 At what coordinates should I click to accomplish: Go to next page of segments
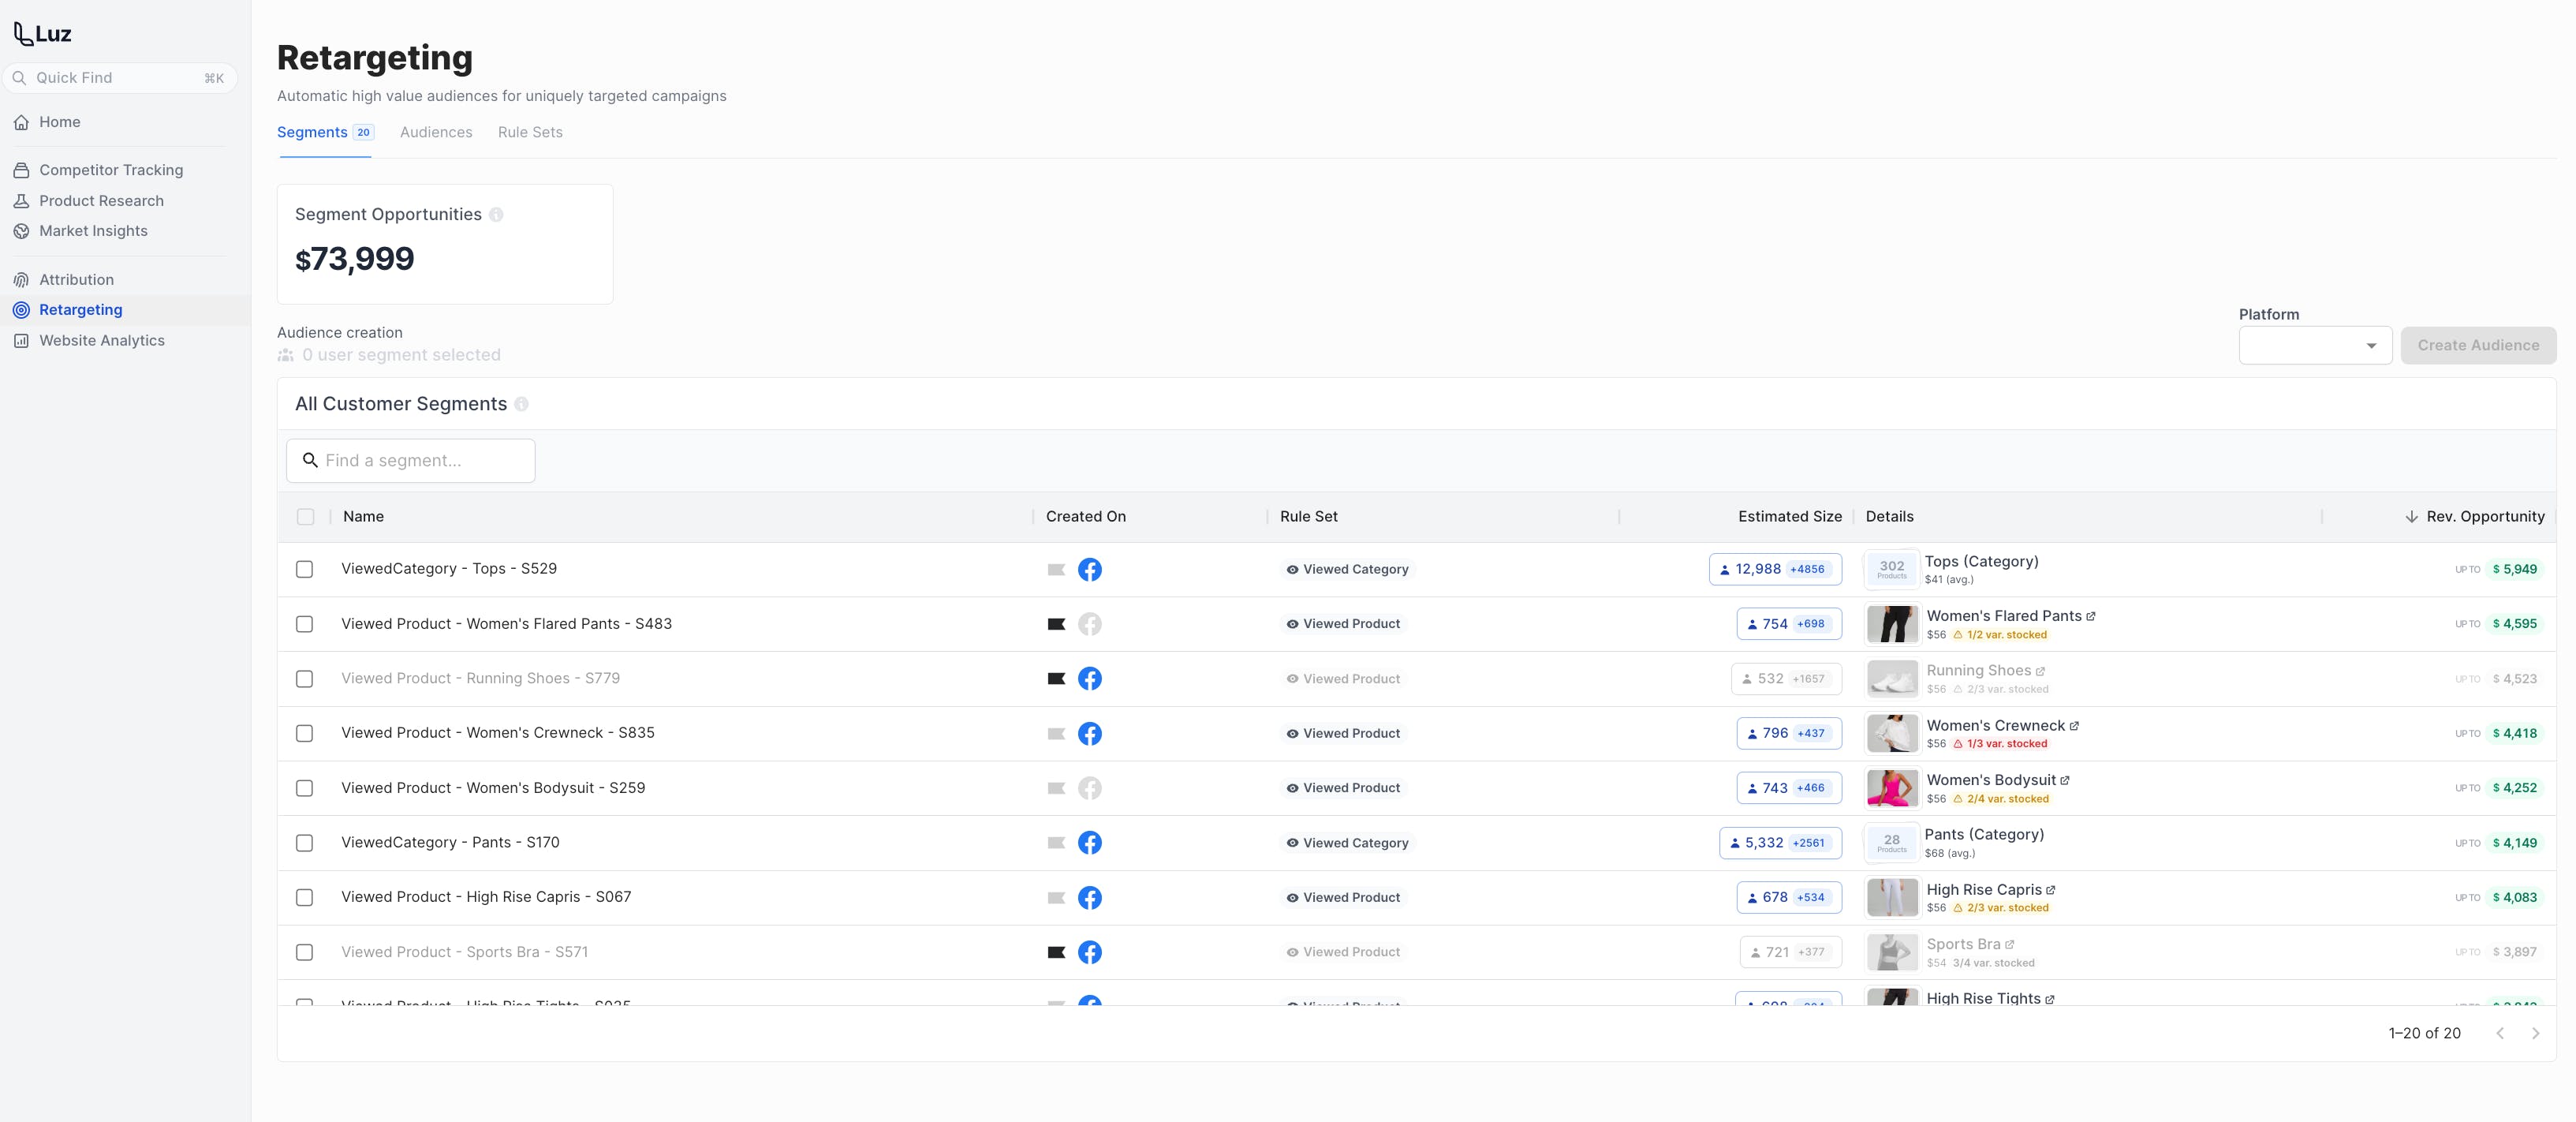tap(2535, 1033)
